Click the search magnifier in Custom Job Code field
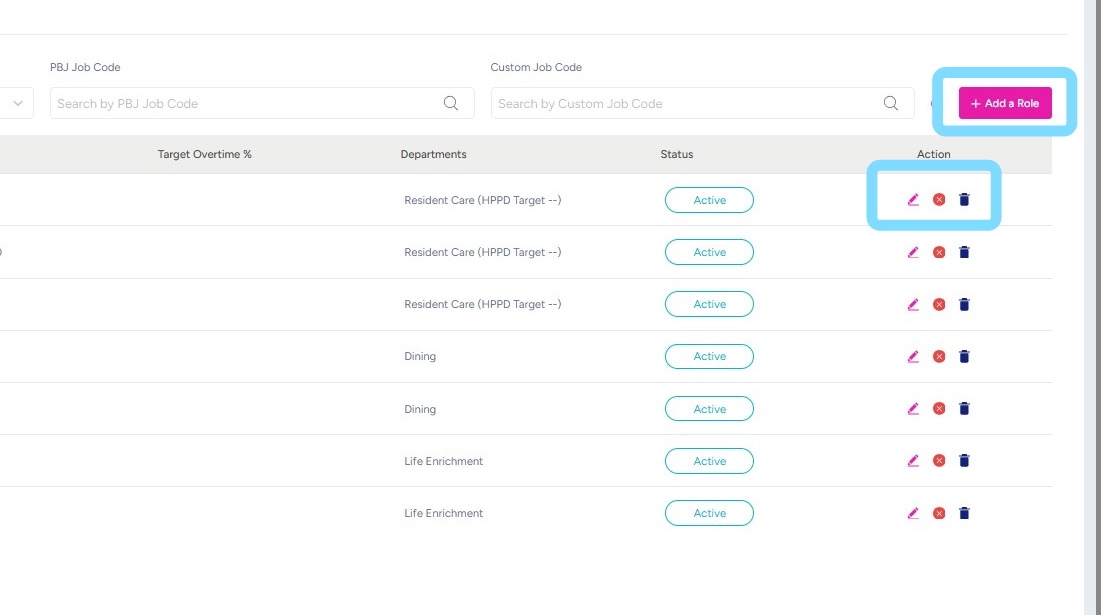The width and height of the screenshot is (1101, 615). click(891, 103)
